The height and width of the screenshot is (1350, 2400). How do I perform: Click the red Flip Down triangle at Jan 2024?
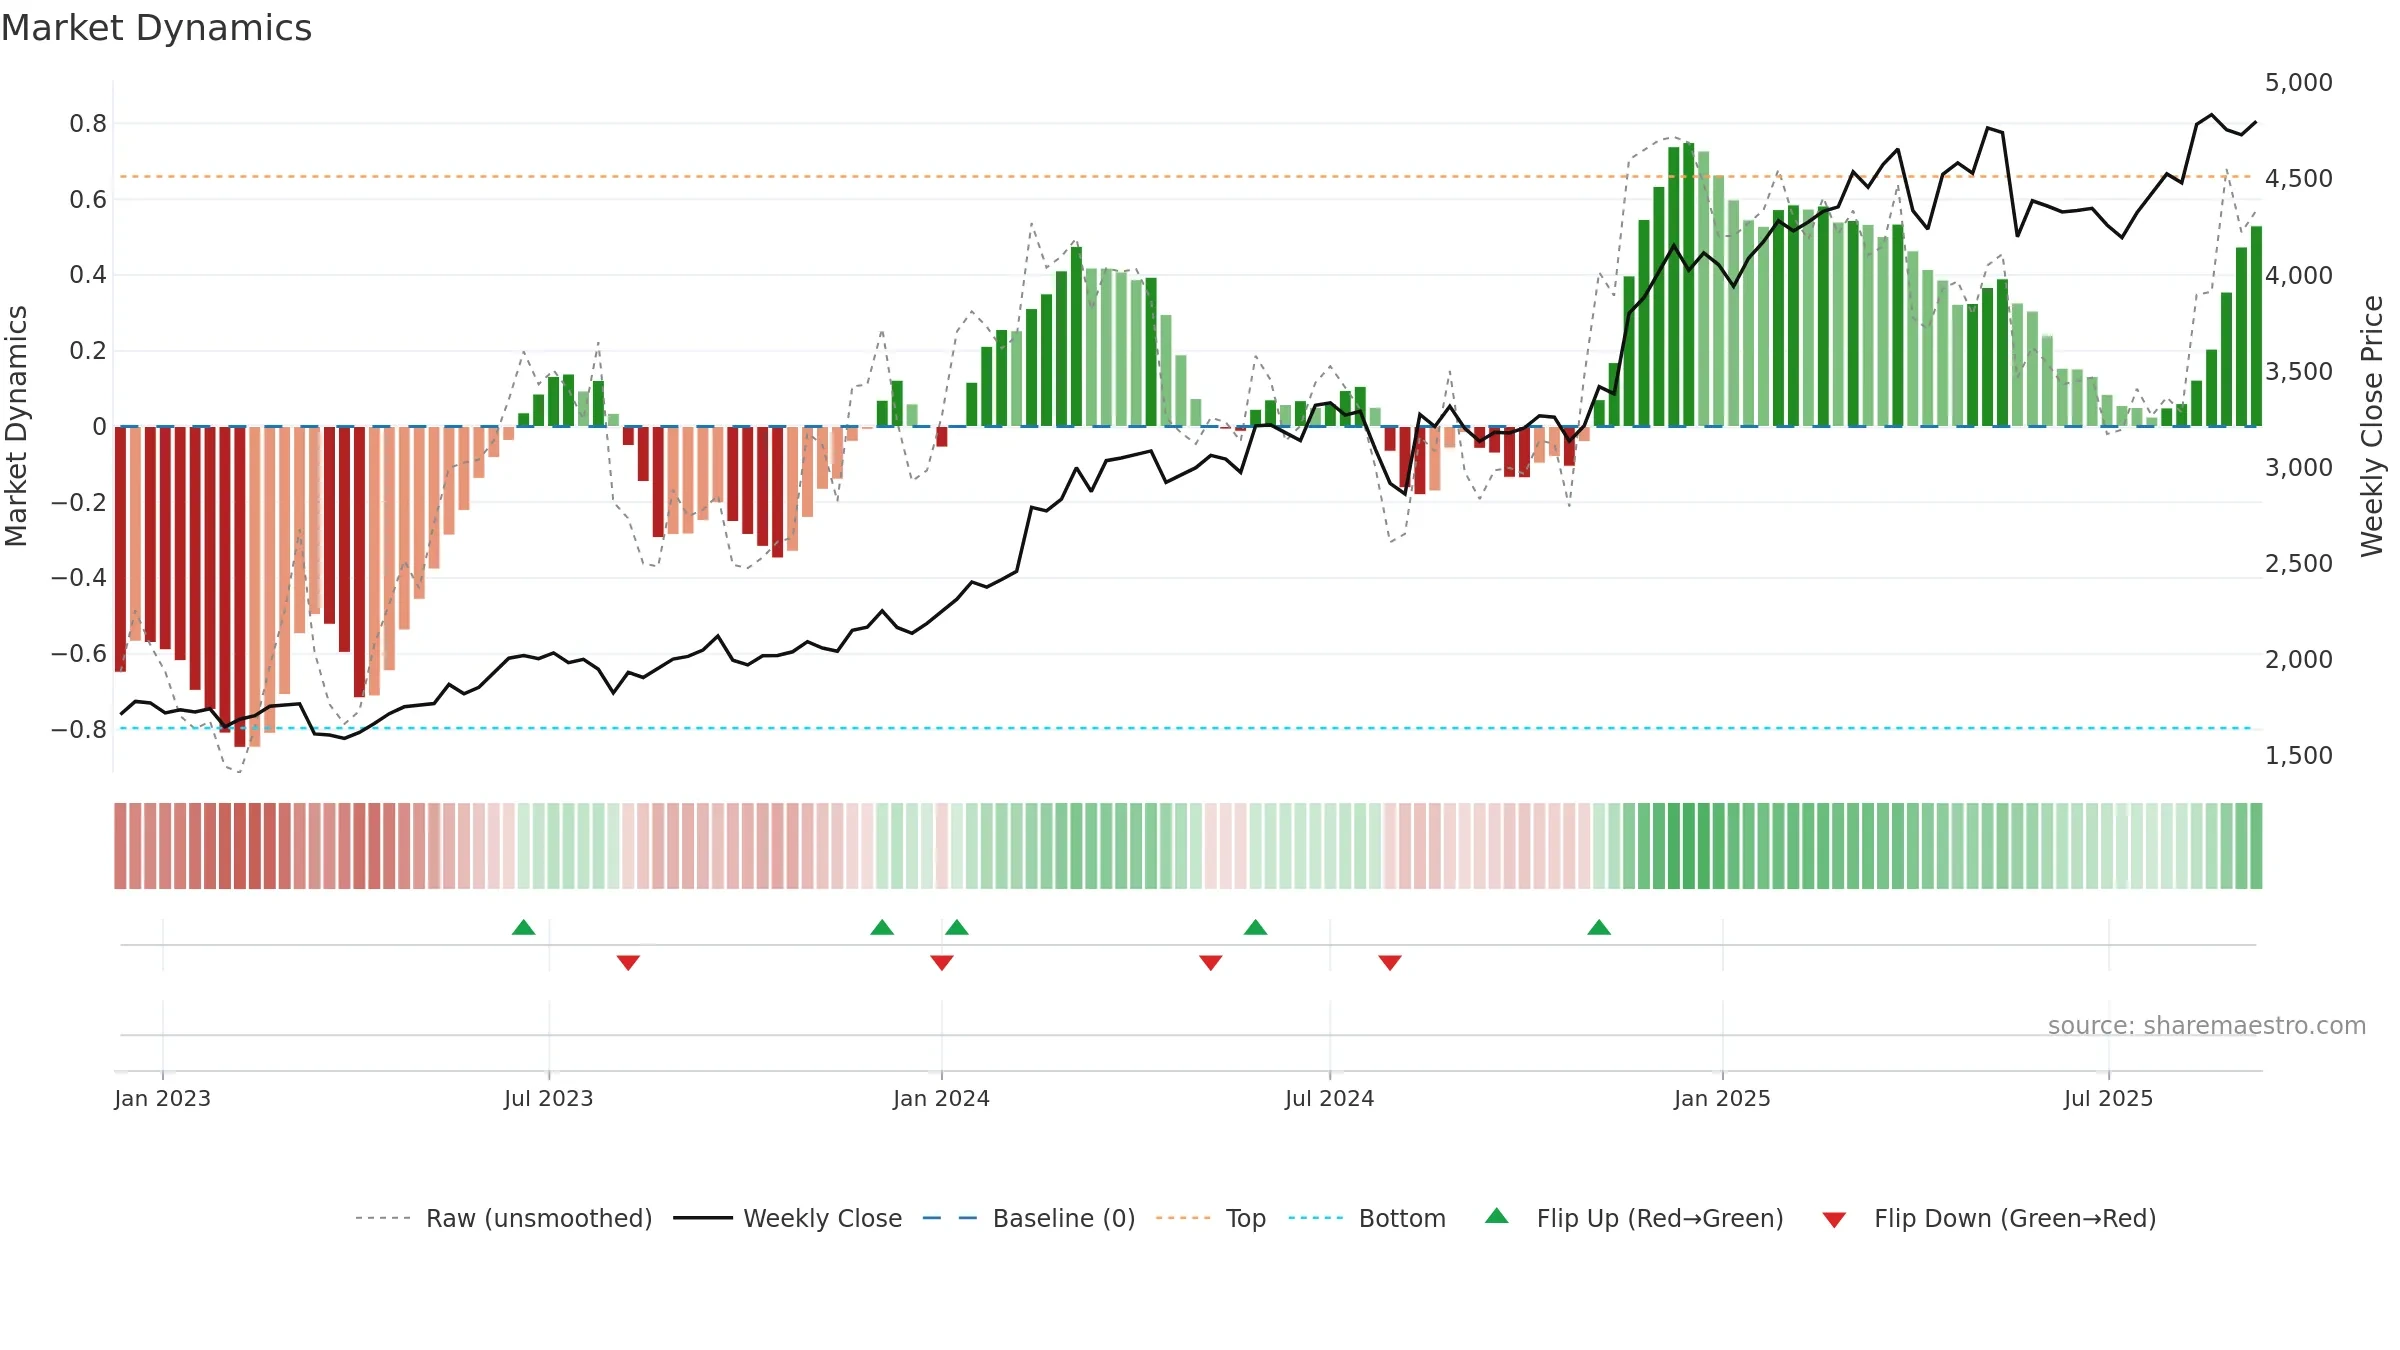[x=942, y=962]
